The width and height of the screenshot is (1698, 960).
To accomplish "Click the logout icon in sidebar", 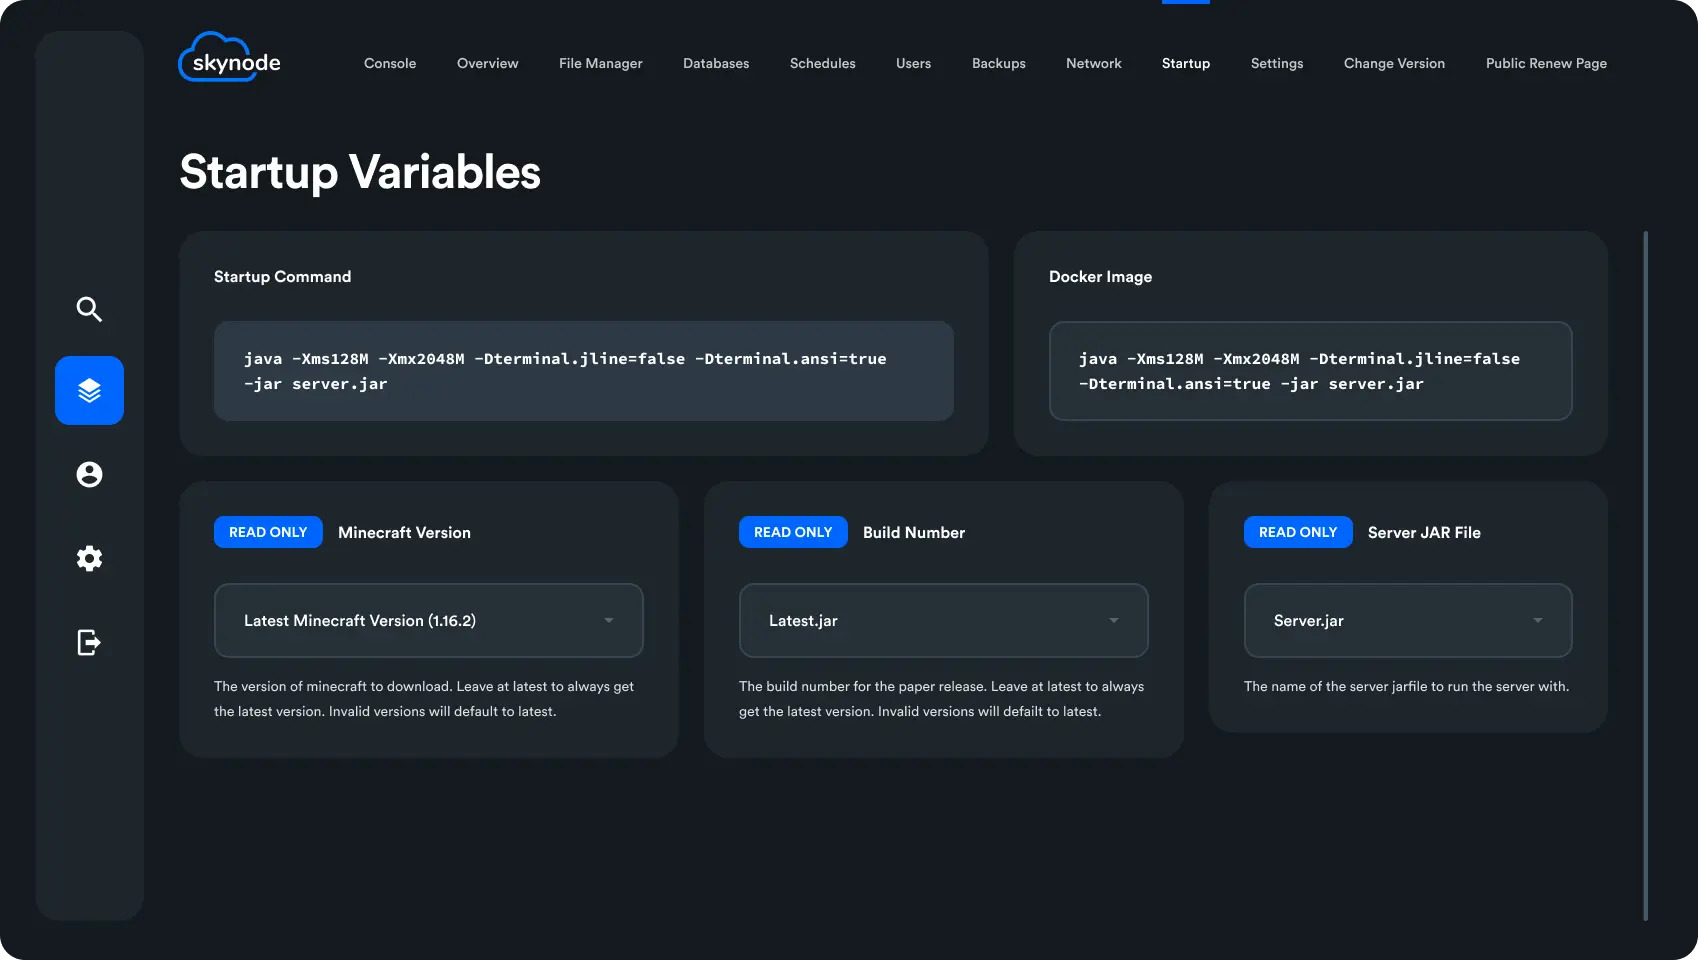I will pyautogui.click(x=89, y=642).
